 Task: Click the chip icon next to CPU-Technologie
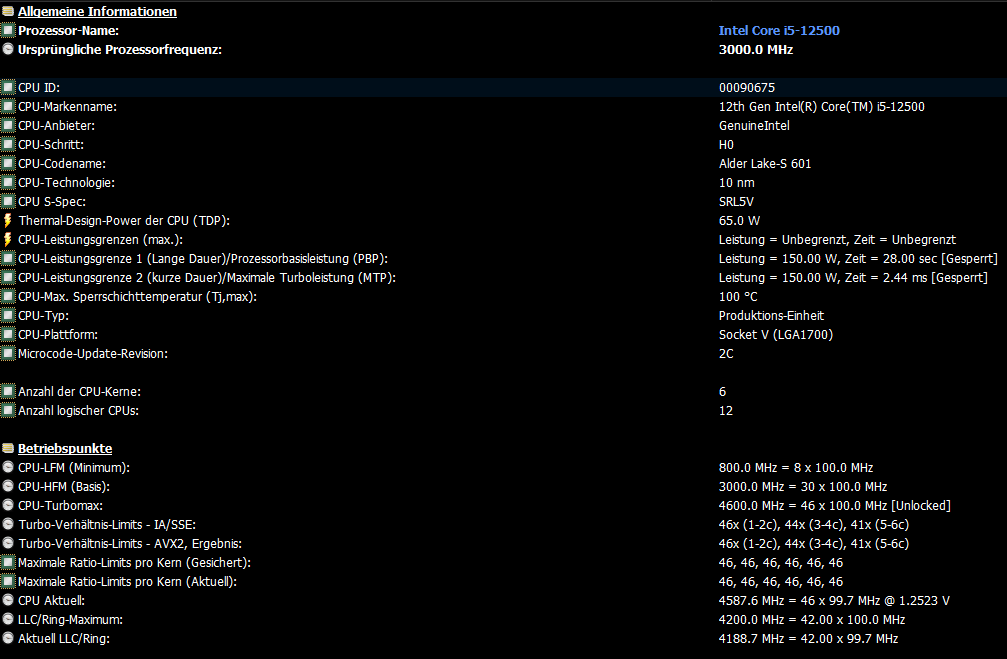pos(8,182)
